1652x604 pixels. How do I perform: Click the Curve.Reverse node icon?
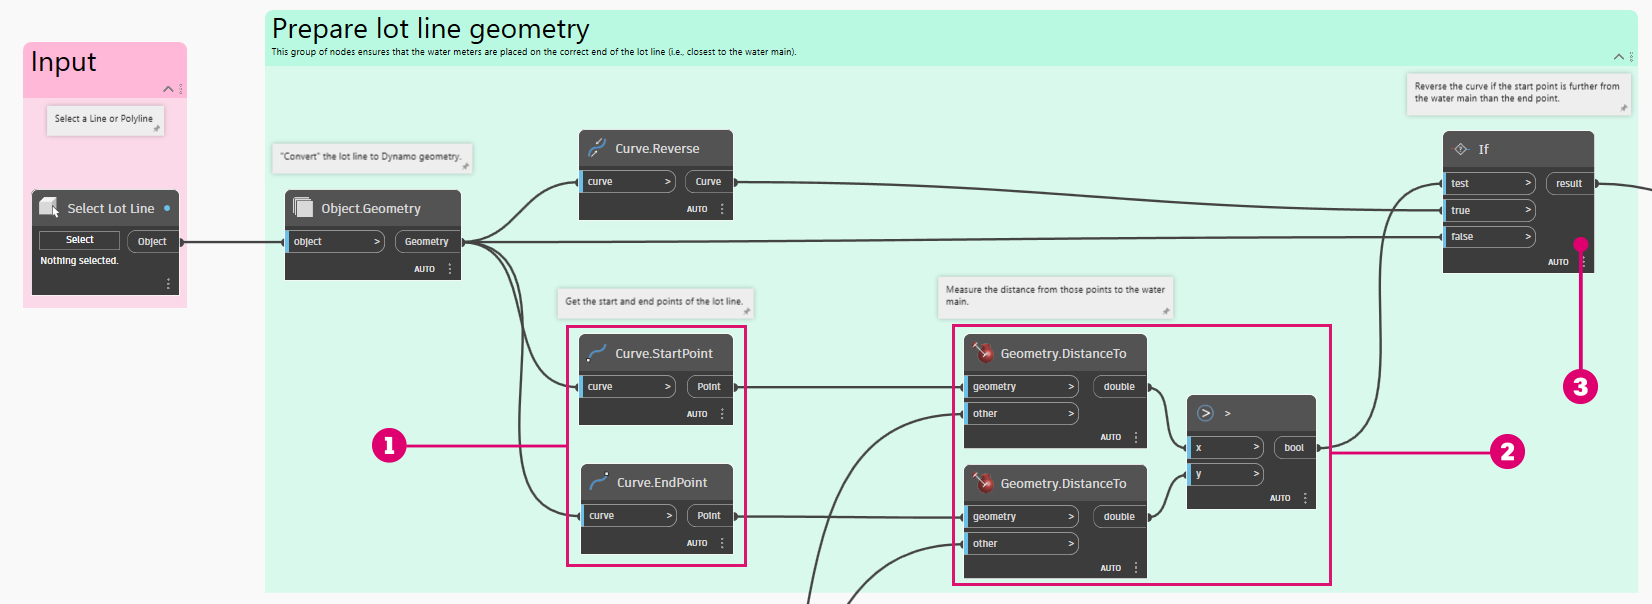597,148
